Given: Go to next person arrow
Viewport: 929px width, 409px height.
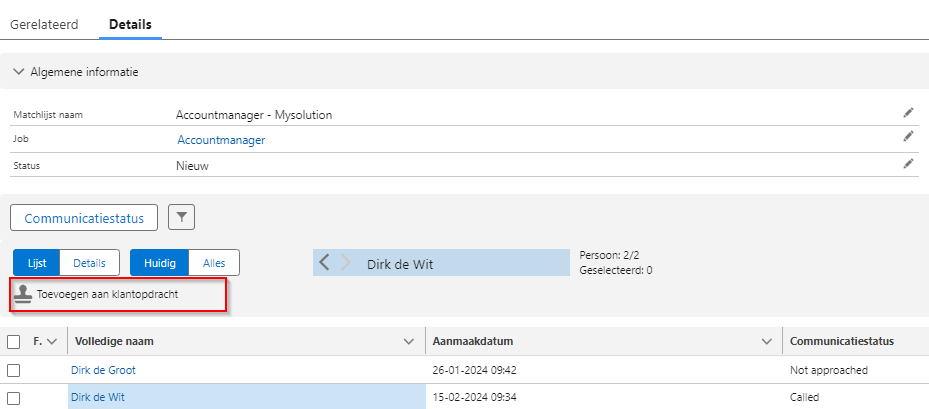Looking at the screenshot, I should (x=346, y=264).
